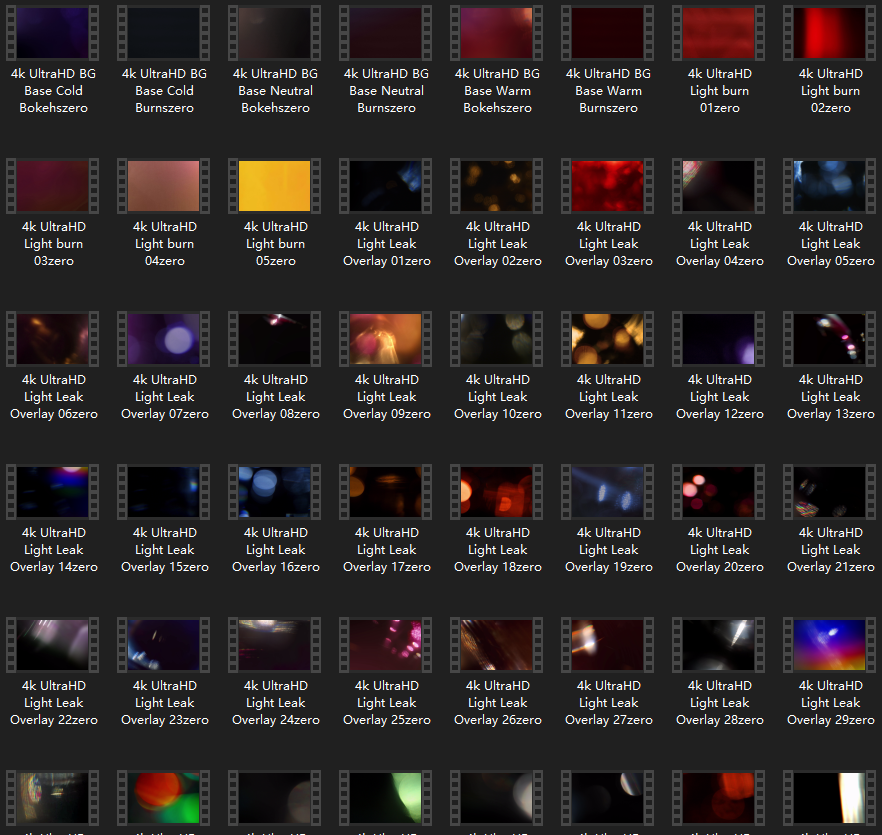Select Light Leak Overlay 15zero thumbnail
882x835 pixels.
(x=163, y=492)
